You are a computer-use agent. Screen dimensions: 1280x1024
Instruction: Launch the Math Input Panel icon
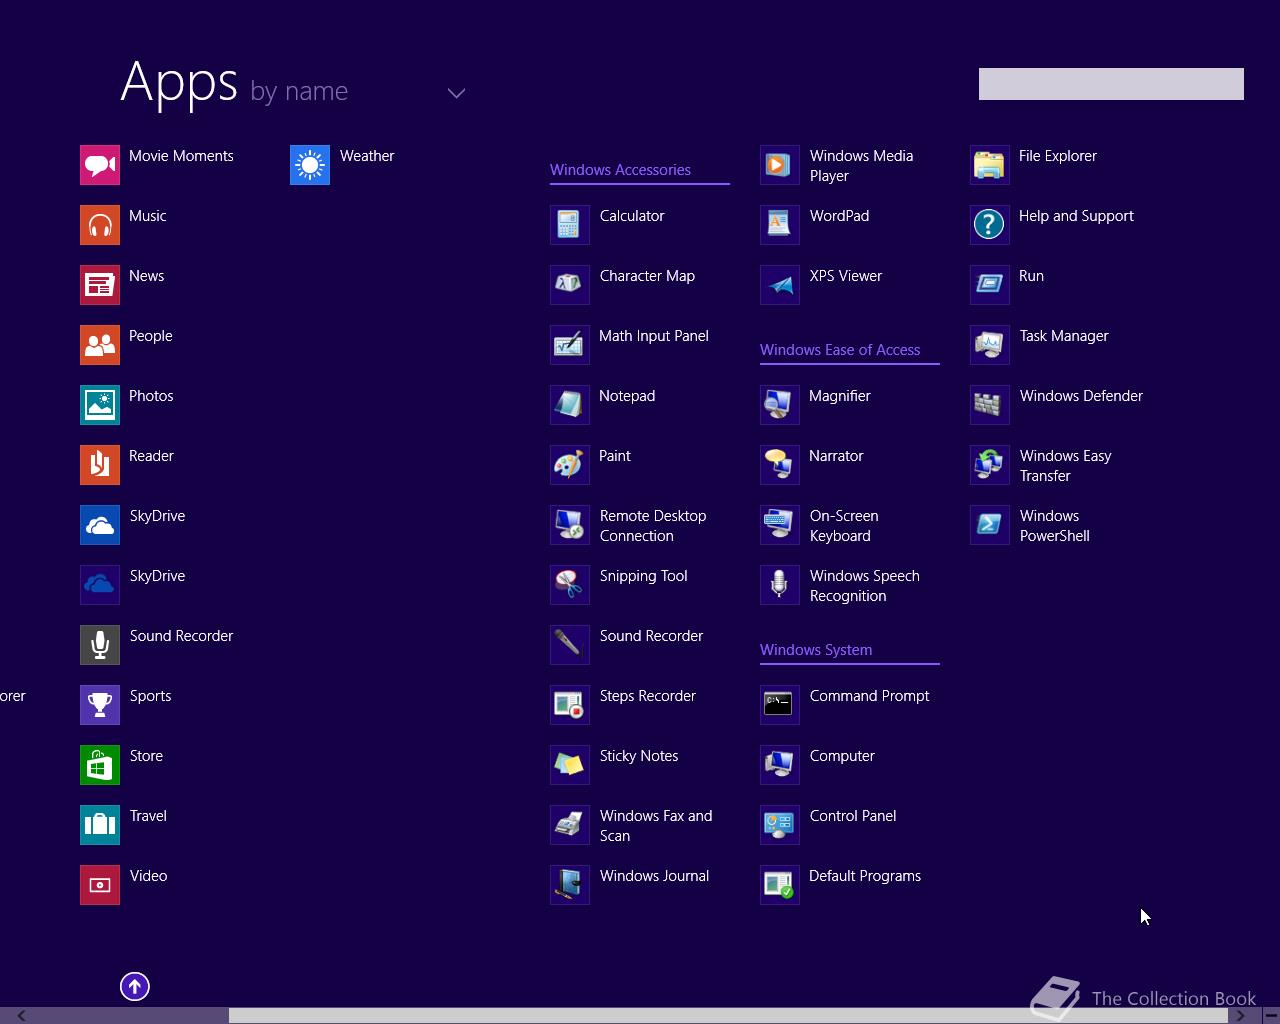pyautogui.click(x=570, y=345)
